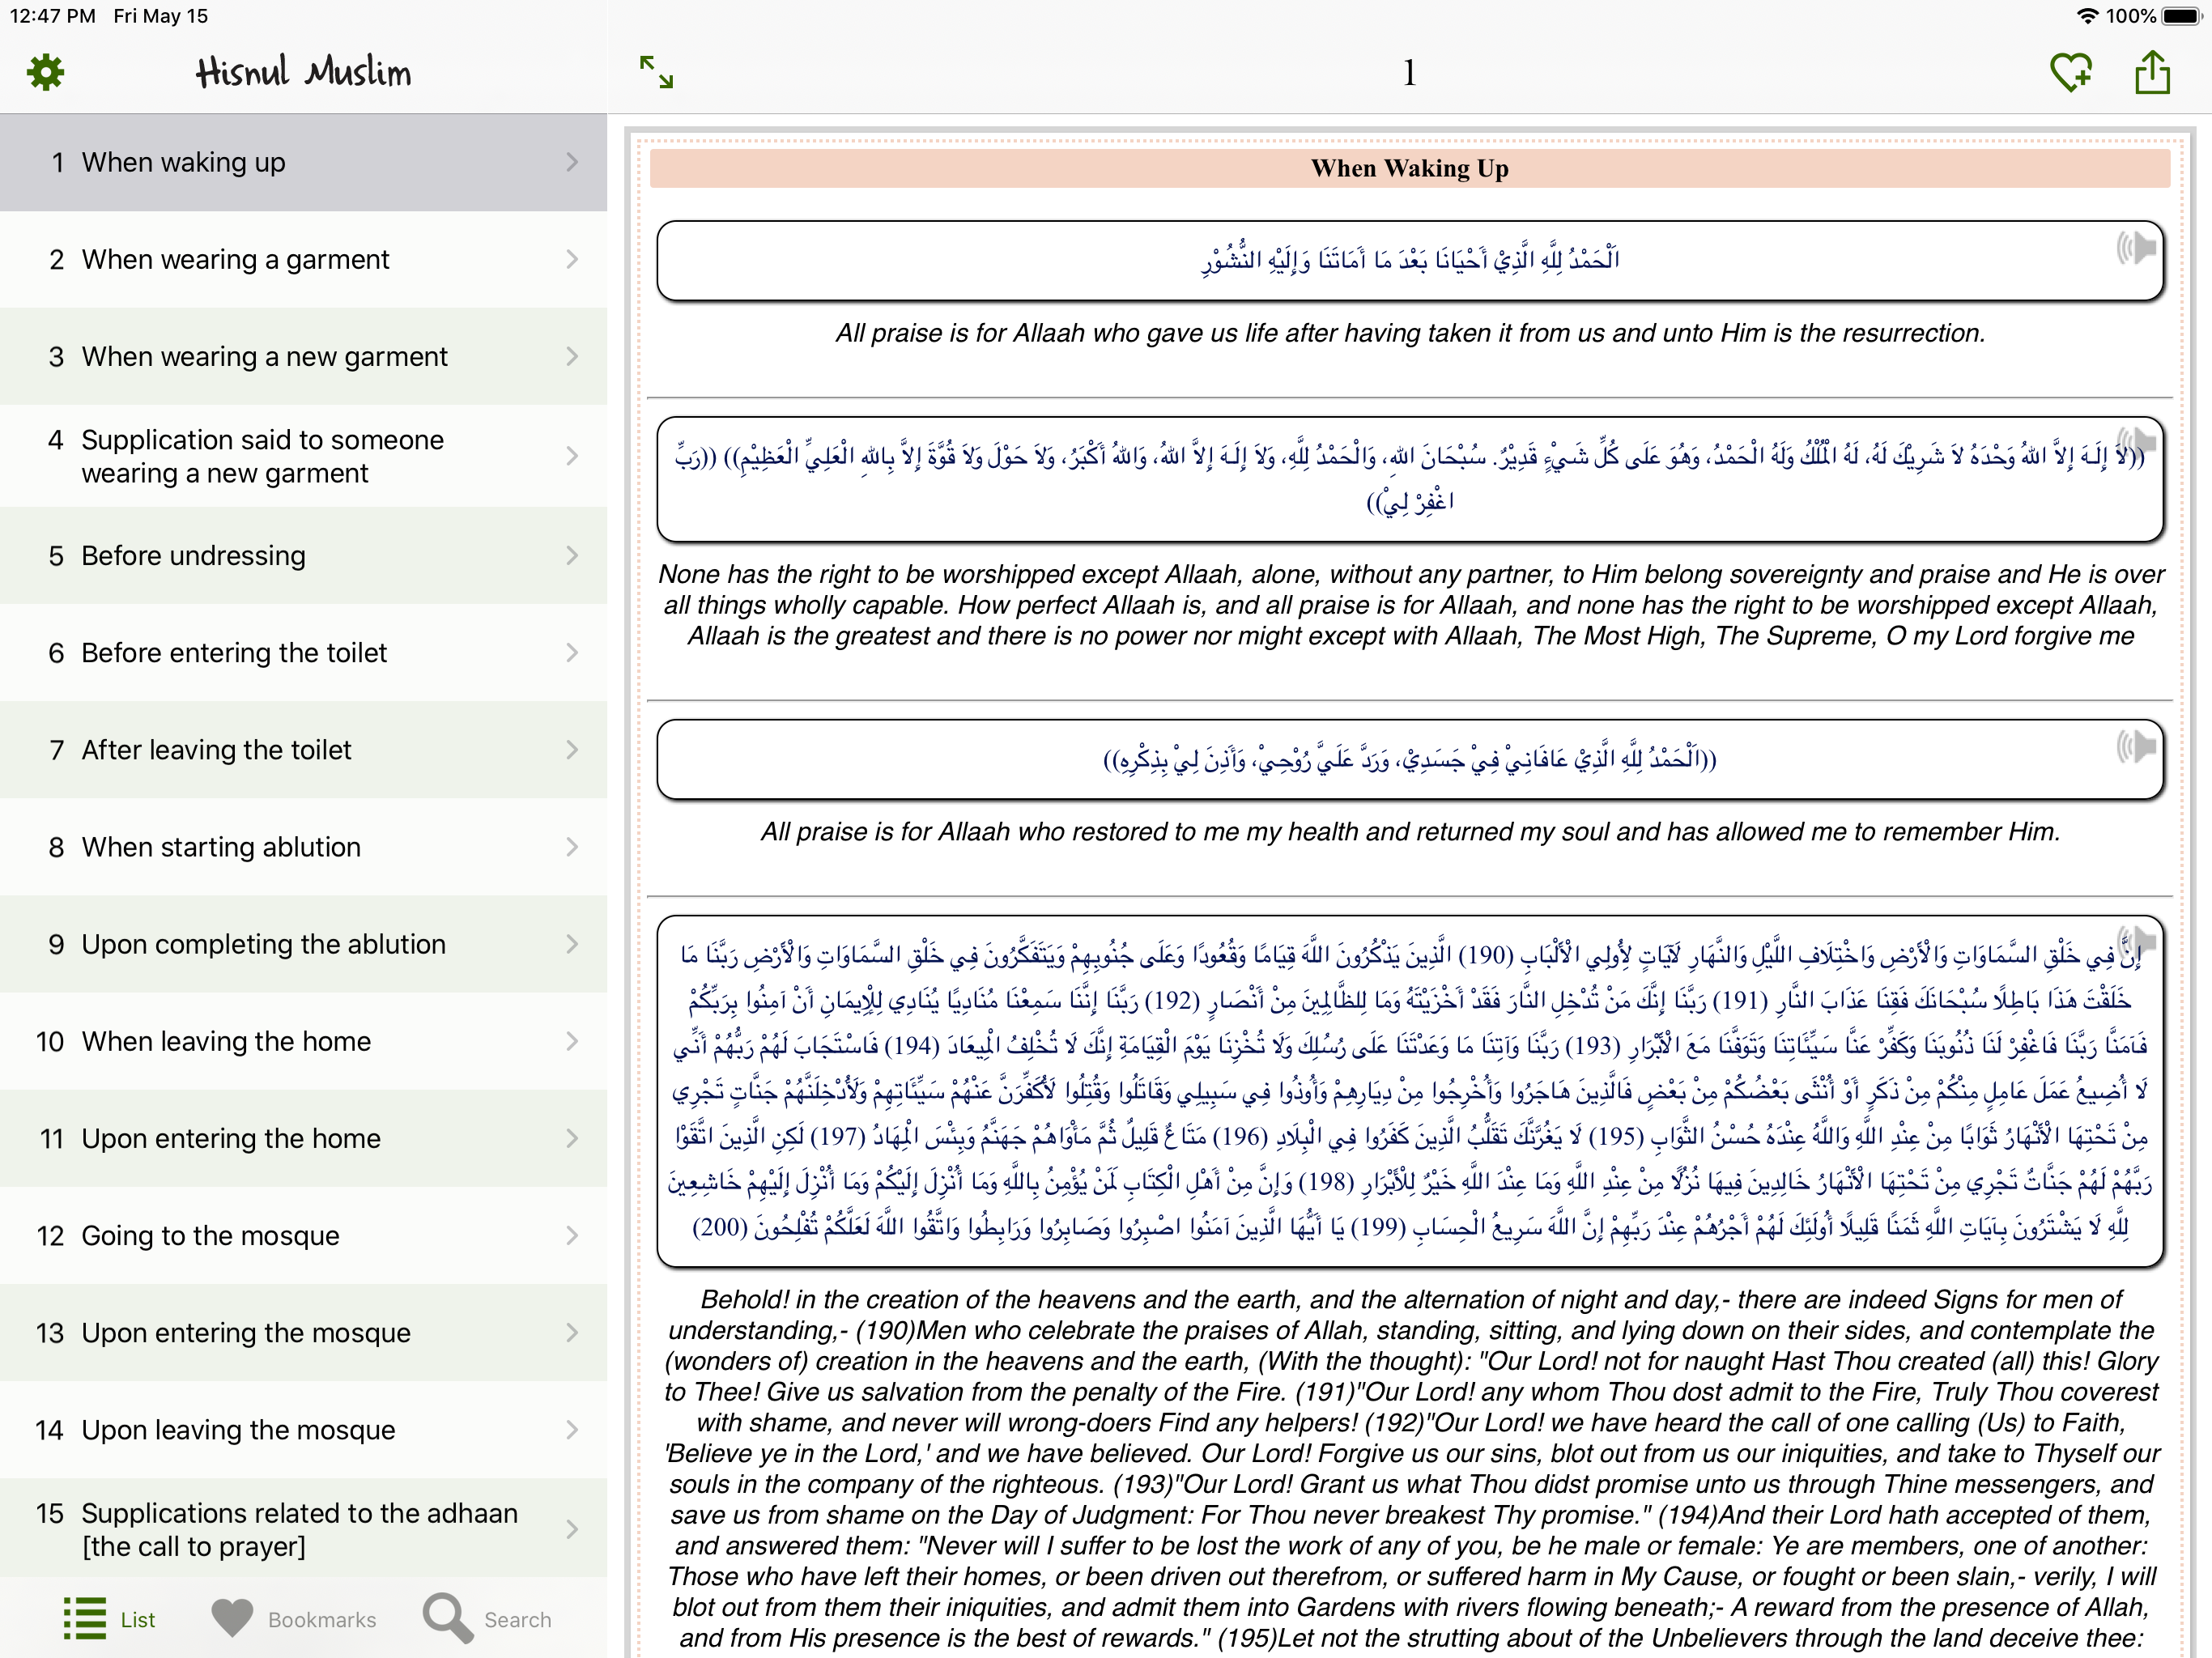
Task: Expand chevron for When waking up
Action: 572,162
